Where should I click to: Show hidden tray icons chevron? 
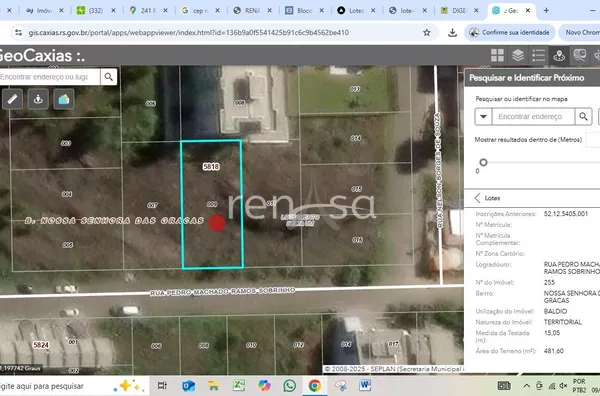pyautogui.click(x=527, y=386)
